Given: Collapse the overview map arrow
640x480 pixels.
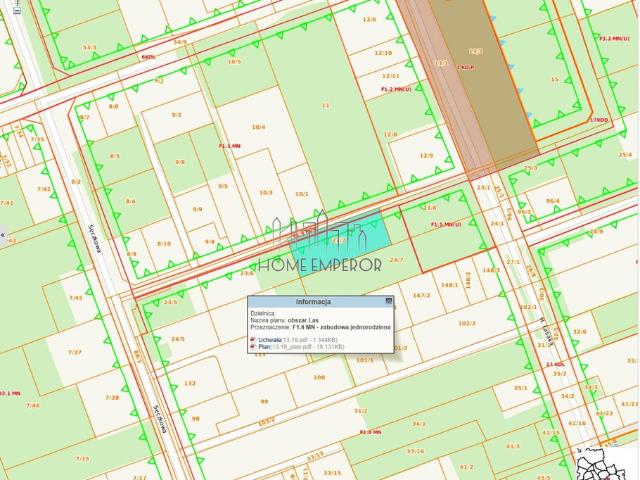Looking at the screenshot, I should [579, 449].
